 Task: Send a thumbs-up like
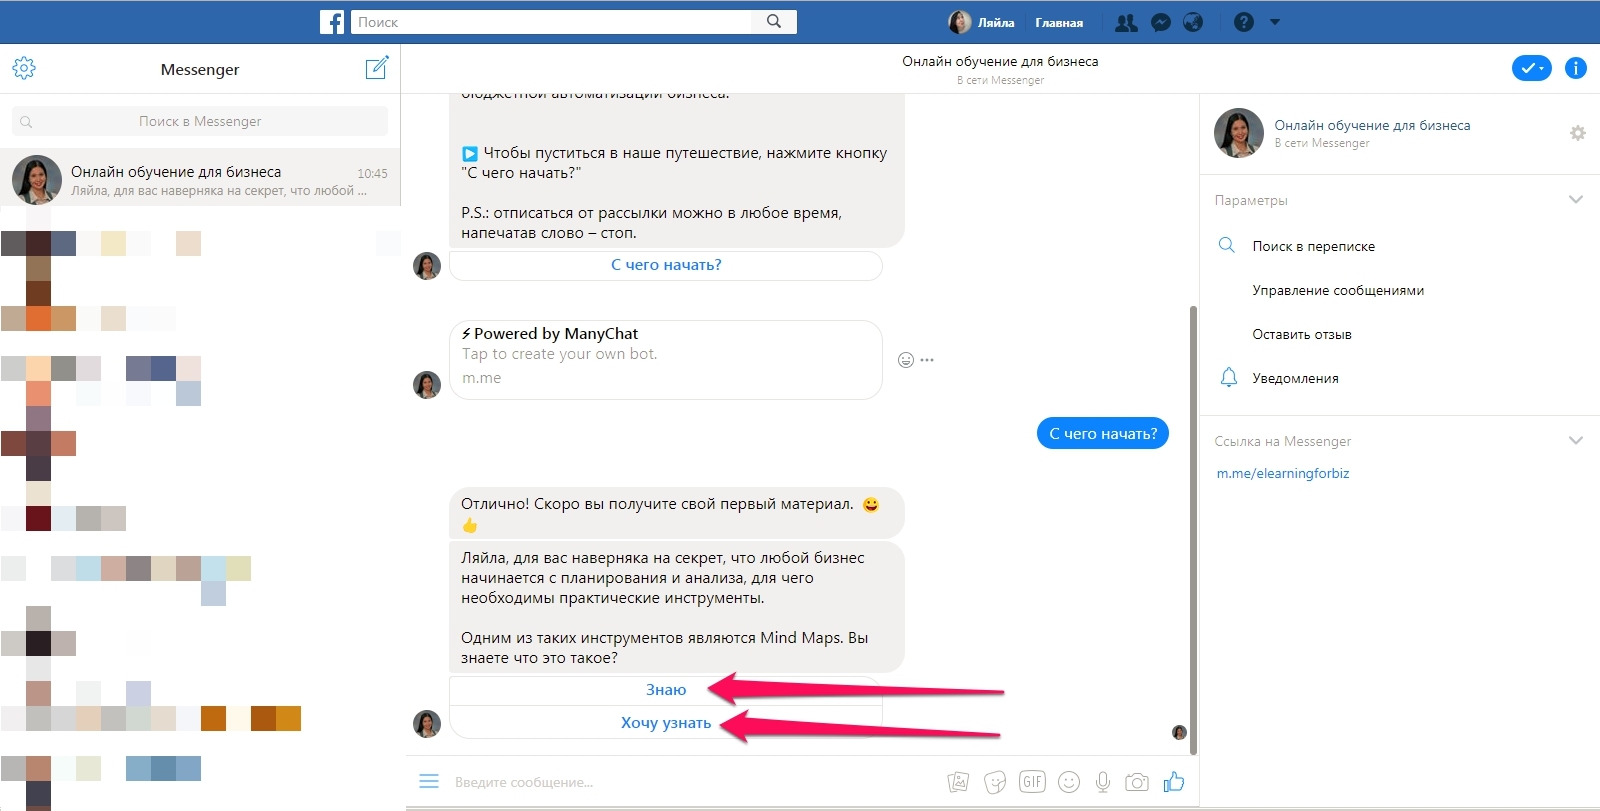[1174, 781]
